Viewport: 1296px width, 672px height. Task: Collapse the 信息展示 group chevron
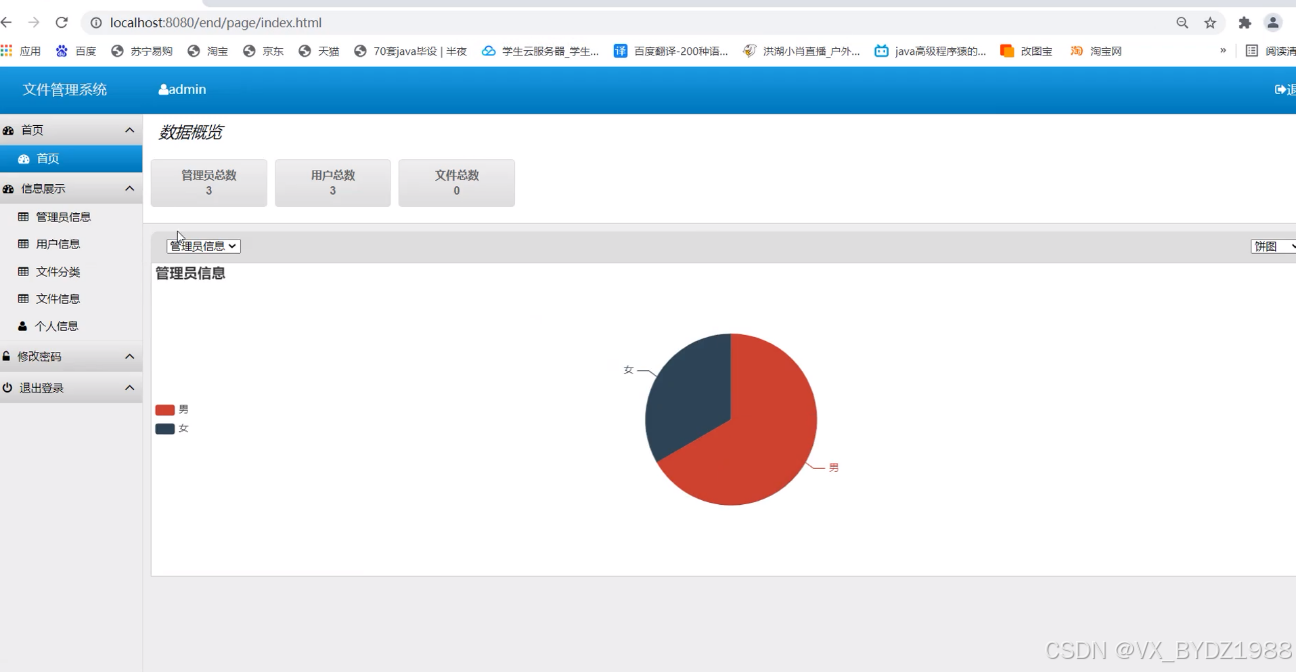(129, 189)
